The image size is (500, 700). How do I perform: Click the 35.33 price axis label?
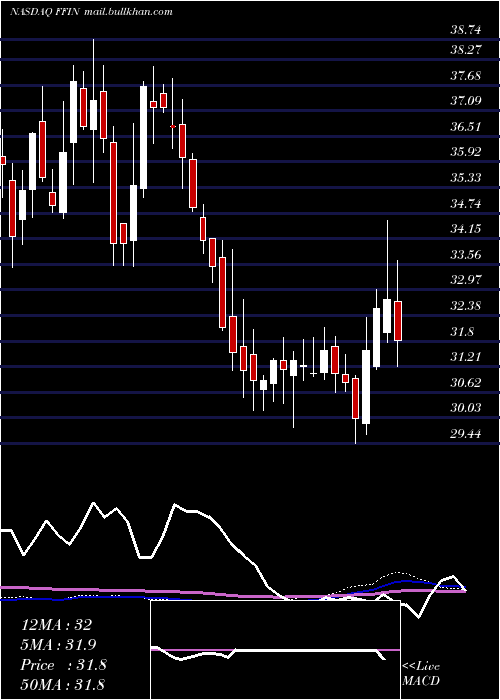[x=466, y=178]
